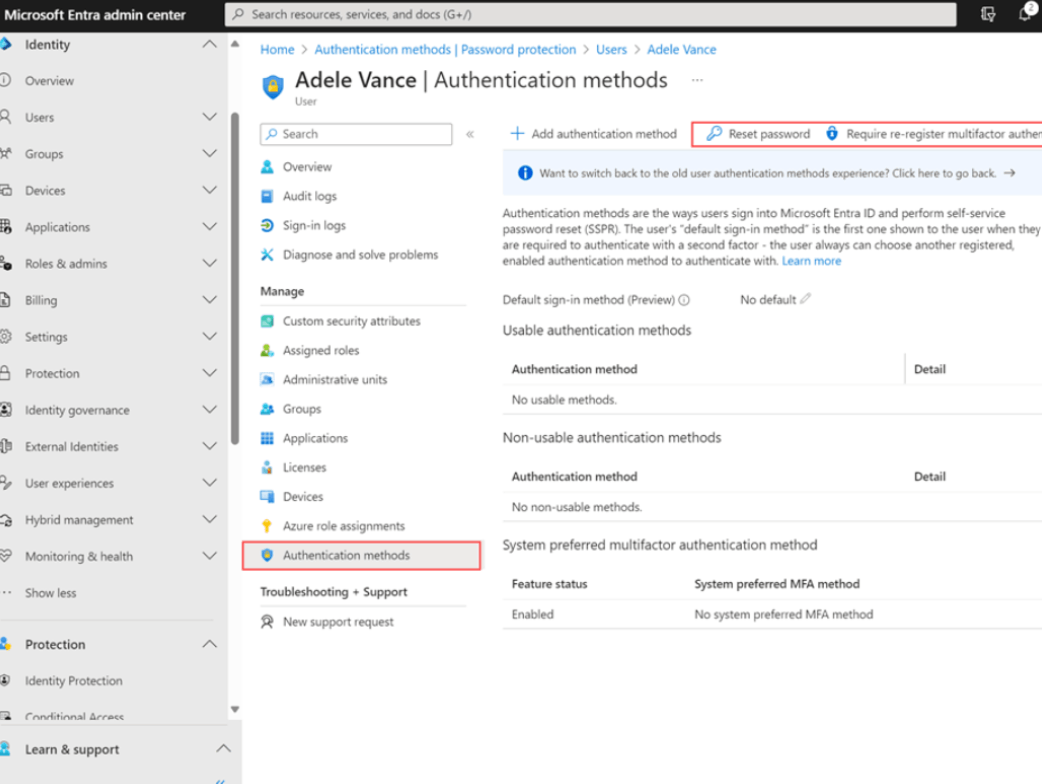1042x784 pixels.
Task: Open Administrative units via its icon
Action: point(266,379)
